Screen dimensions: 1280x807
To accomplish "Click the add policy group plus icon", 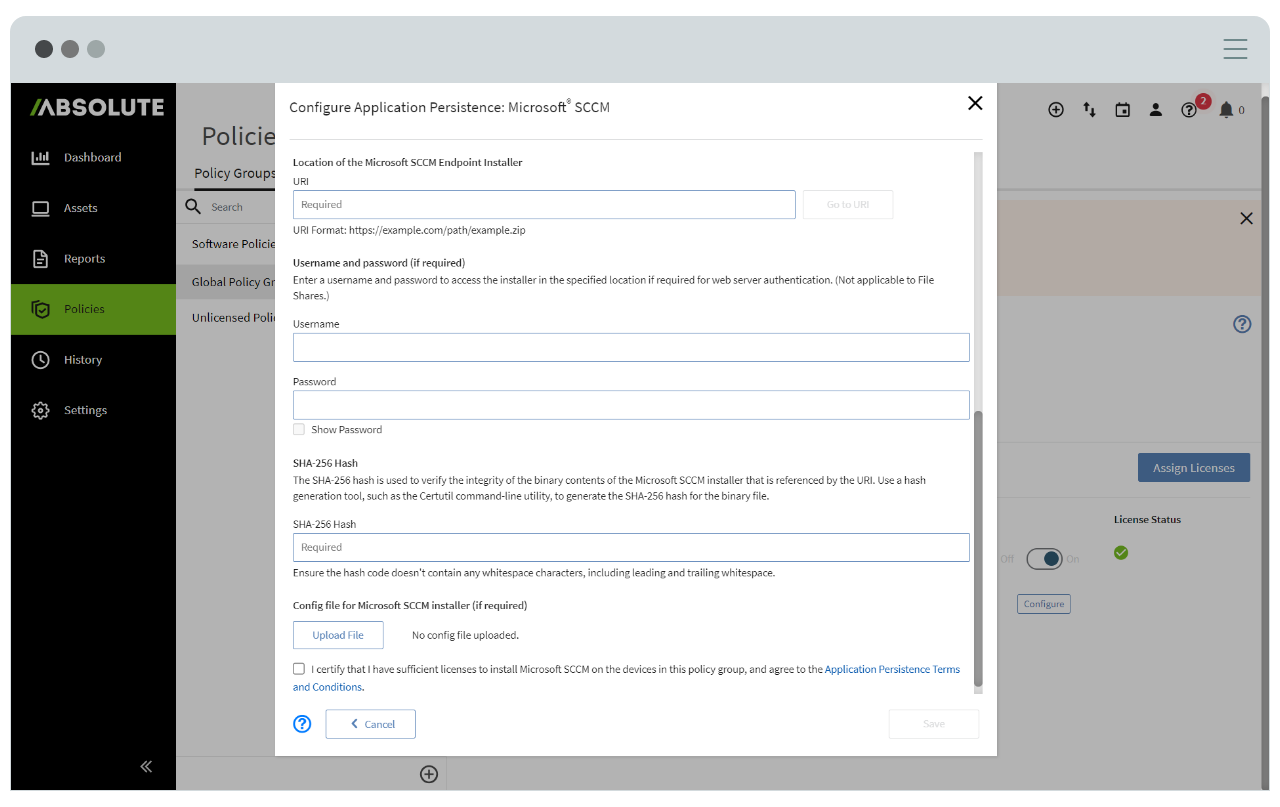I will 429,773.
